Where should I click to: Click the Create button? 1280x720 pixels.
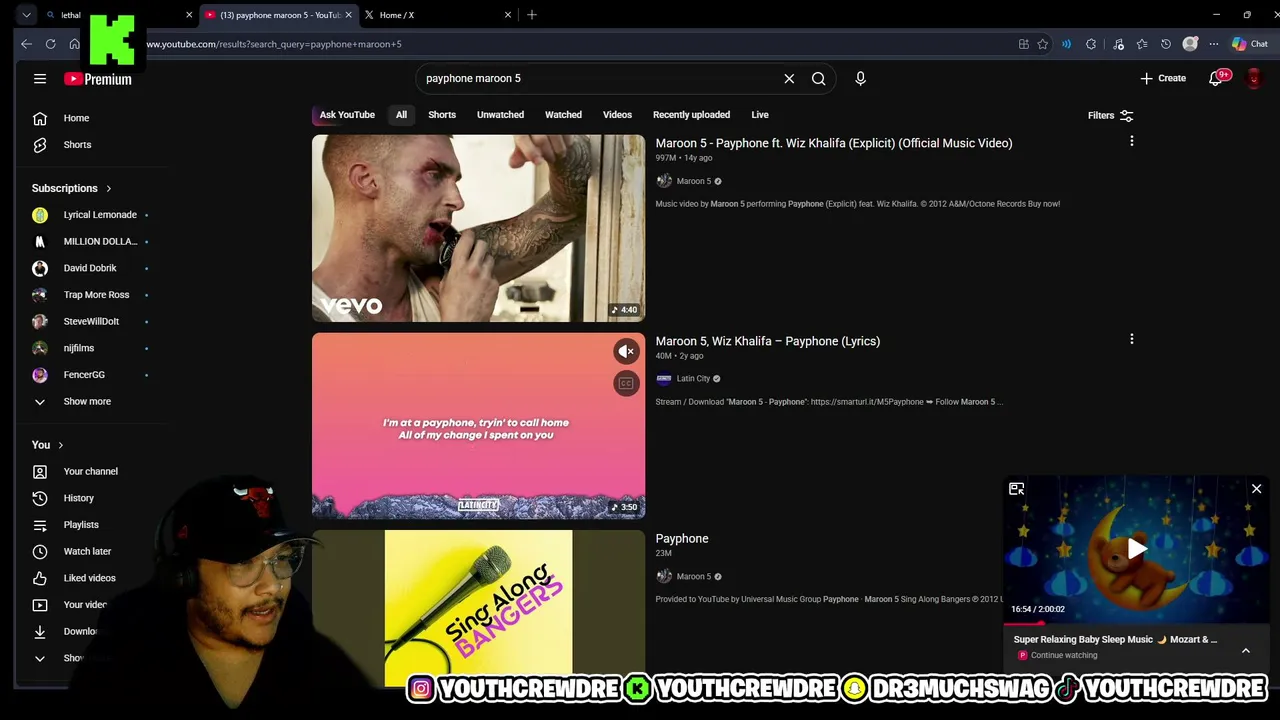tap(1163, 78)
